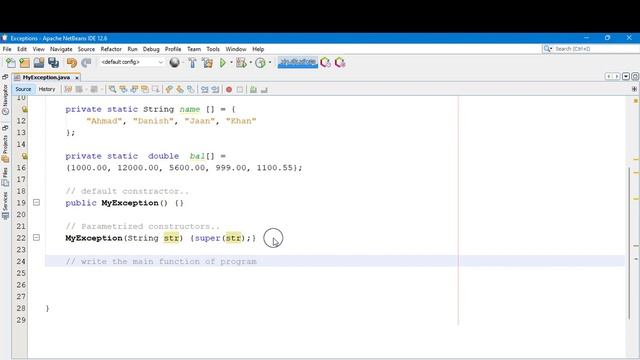The height and width of the screenshot is (360, 640).
Task: Open the minimized Projects panel
Action: coord(5,148)
